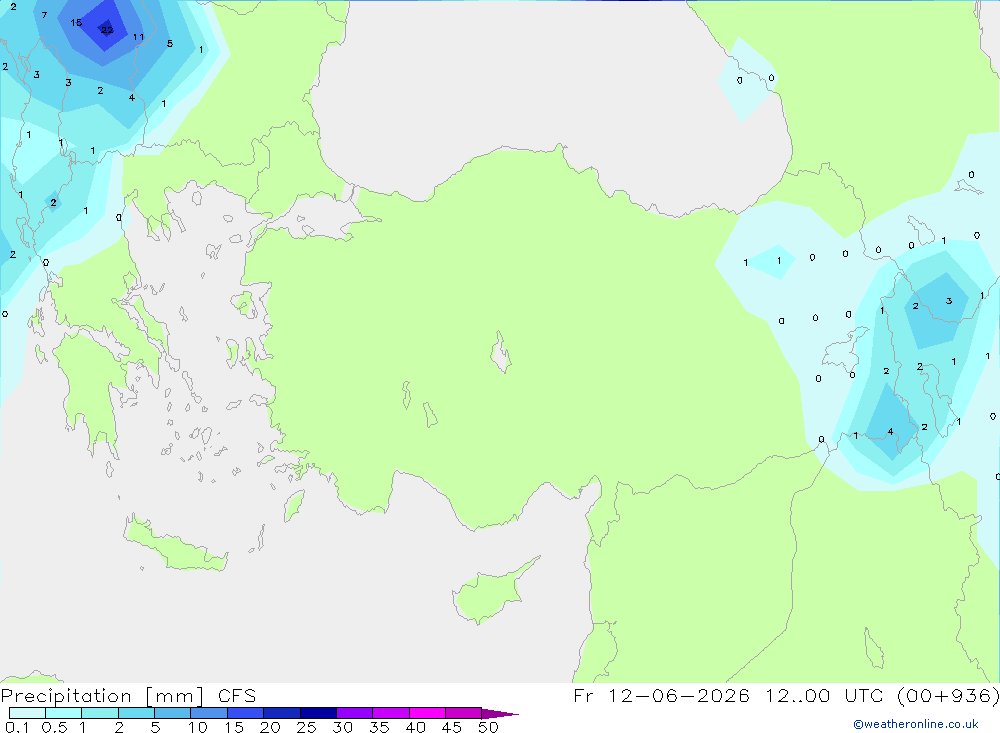Click legend label '10'
The width and height of the screenshot is (1000, 733).
198,727
